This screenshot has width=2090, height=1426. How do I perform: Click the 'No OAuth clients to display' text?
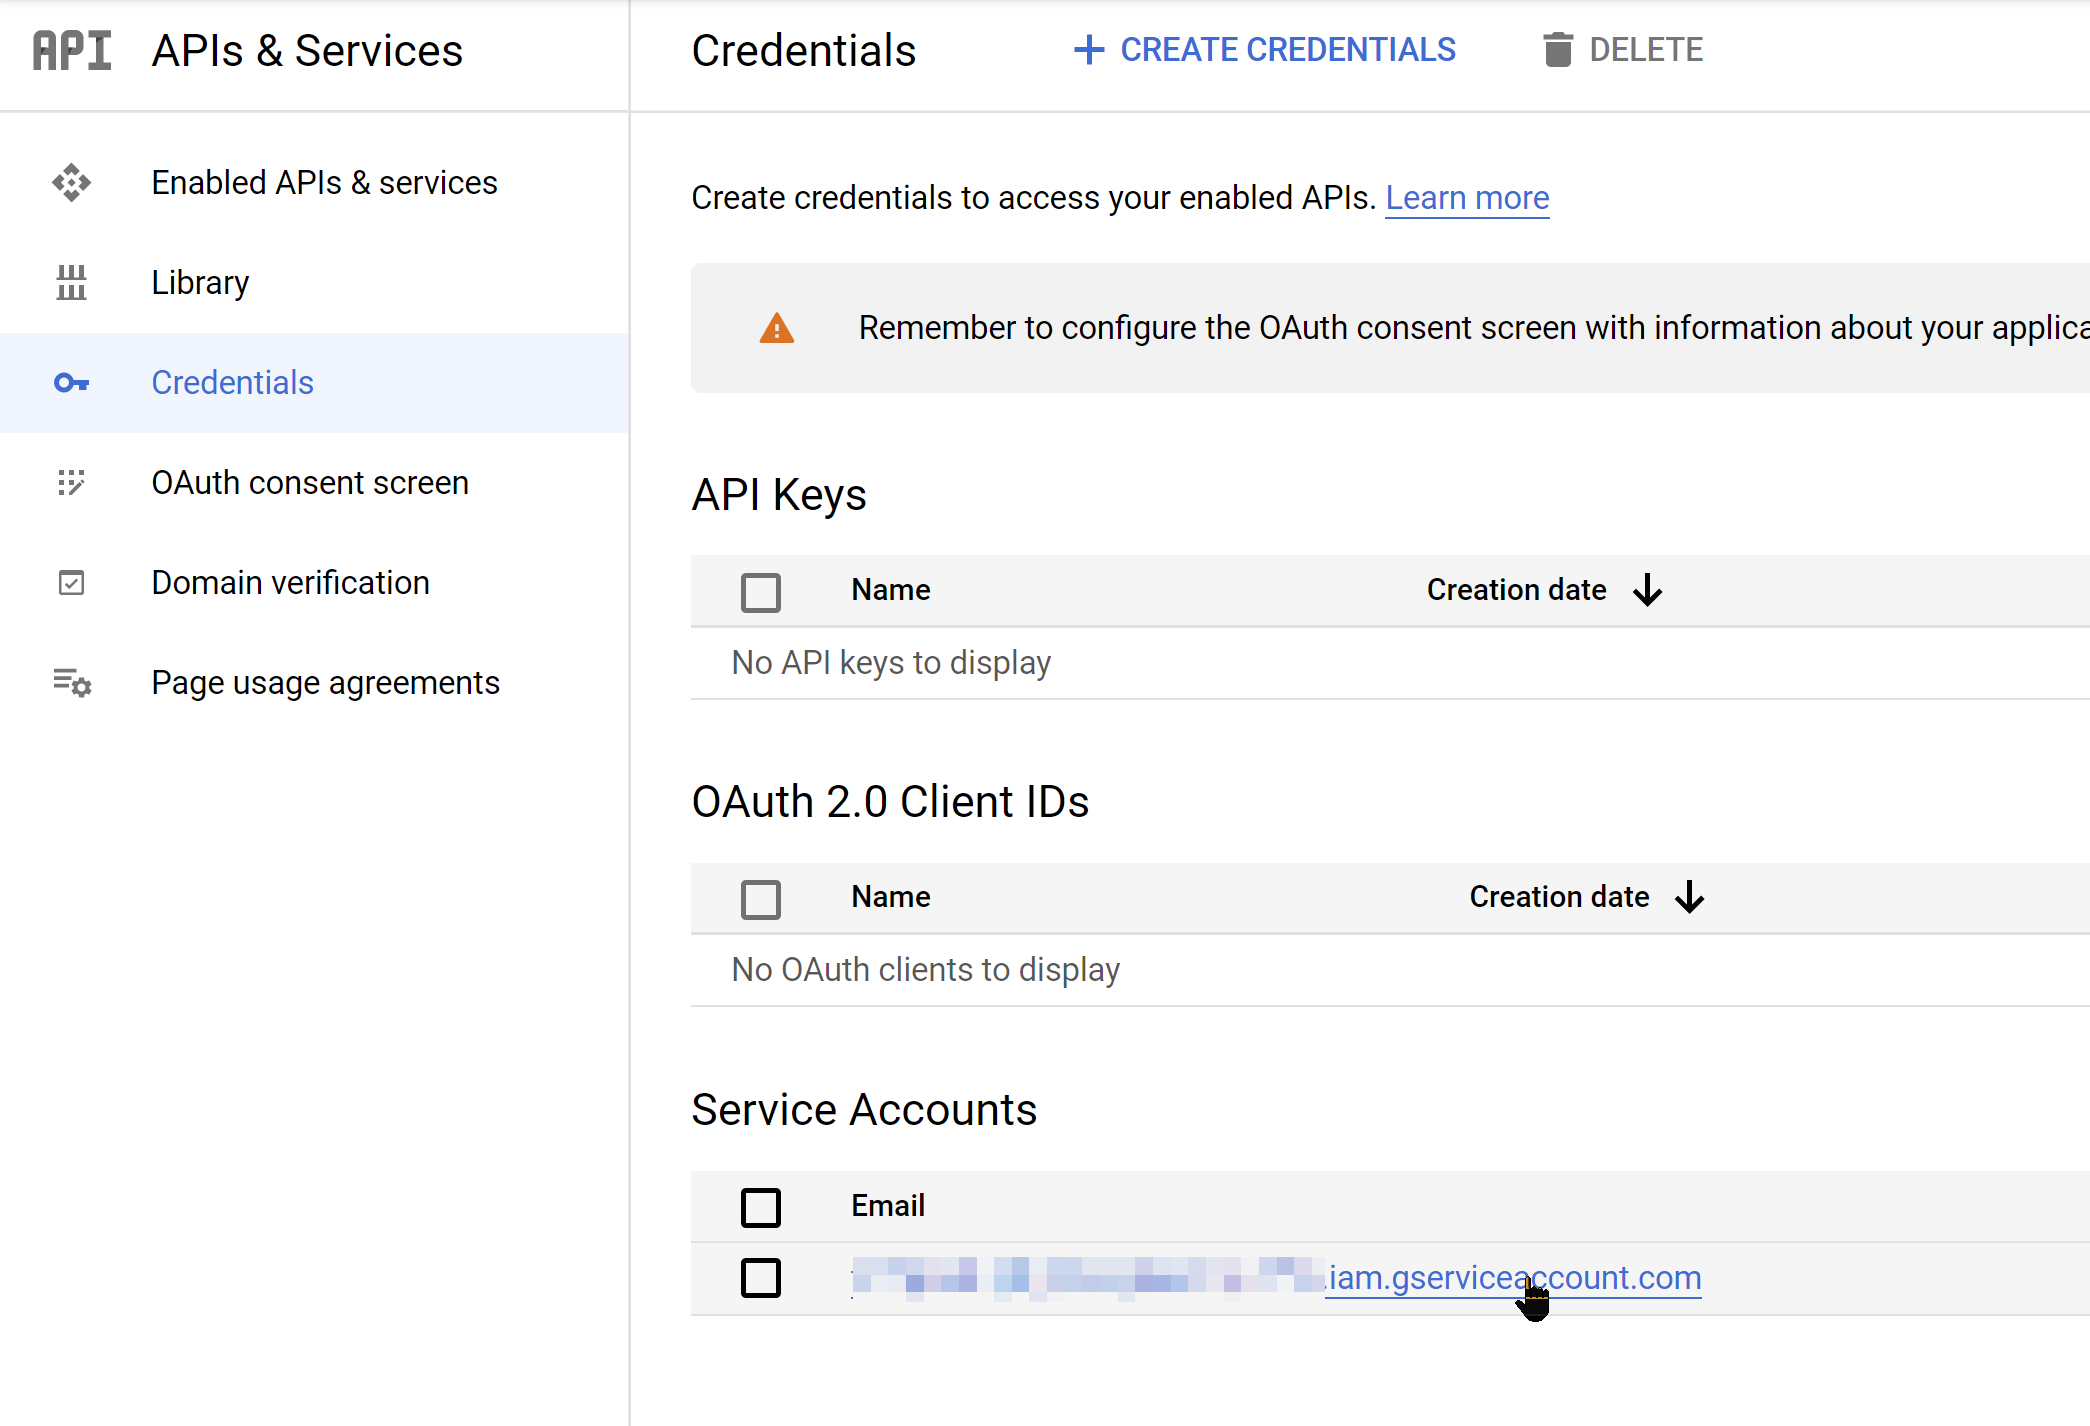point(926,970)
